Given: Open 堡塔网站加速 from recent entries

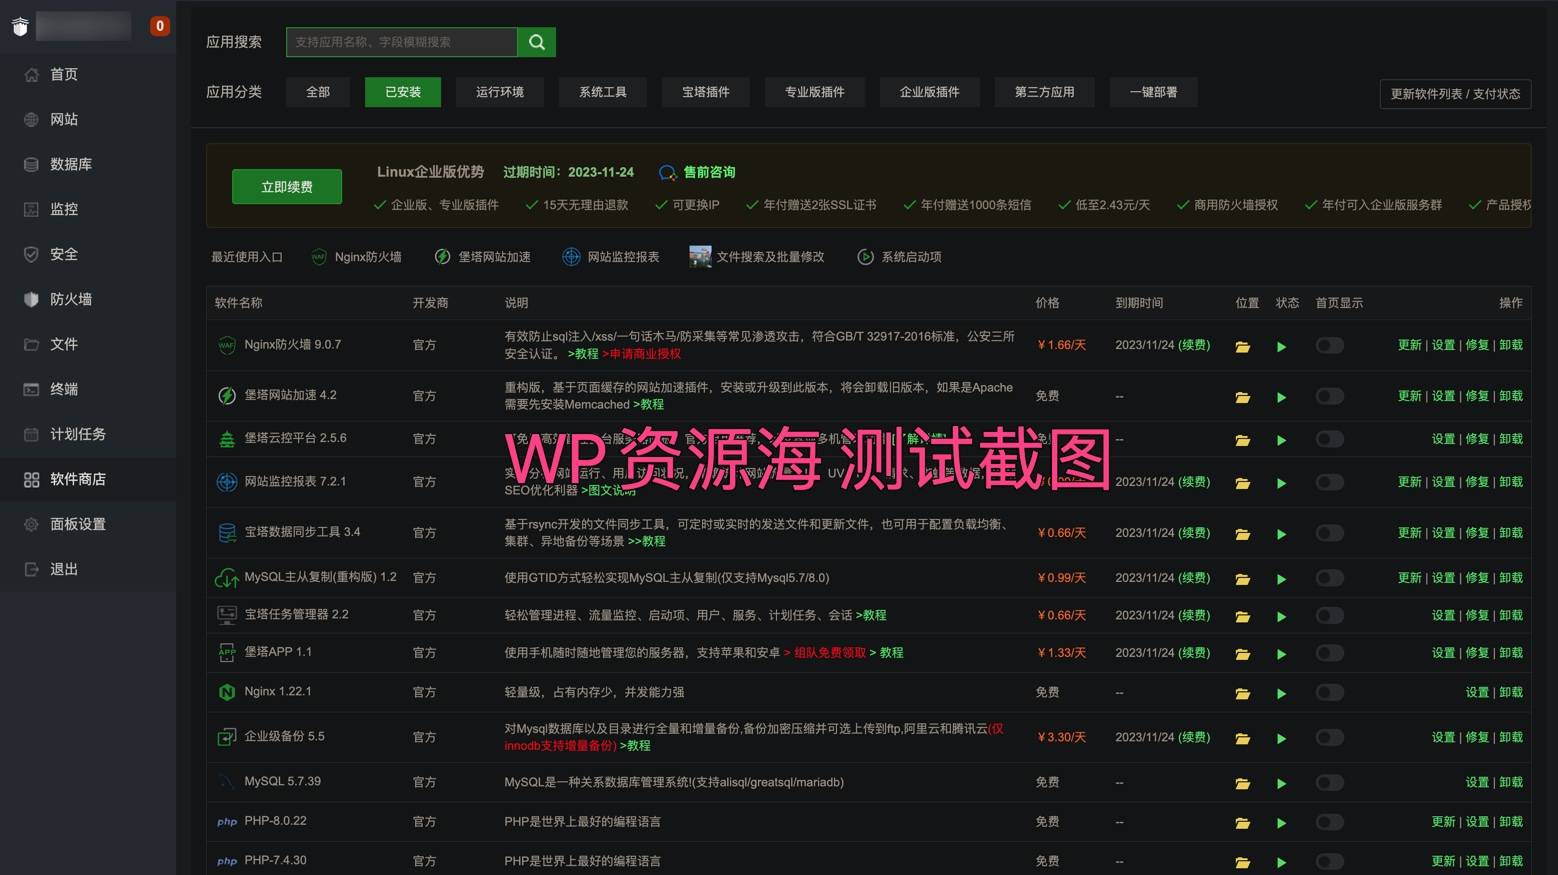Looking at the screenshot, I should pyautogui.click(x=482, y=257).
